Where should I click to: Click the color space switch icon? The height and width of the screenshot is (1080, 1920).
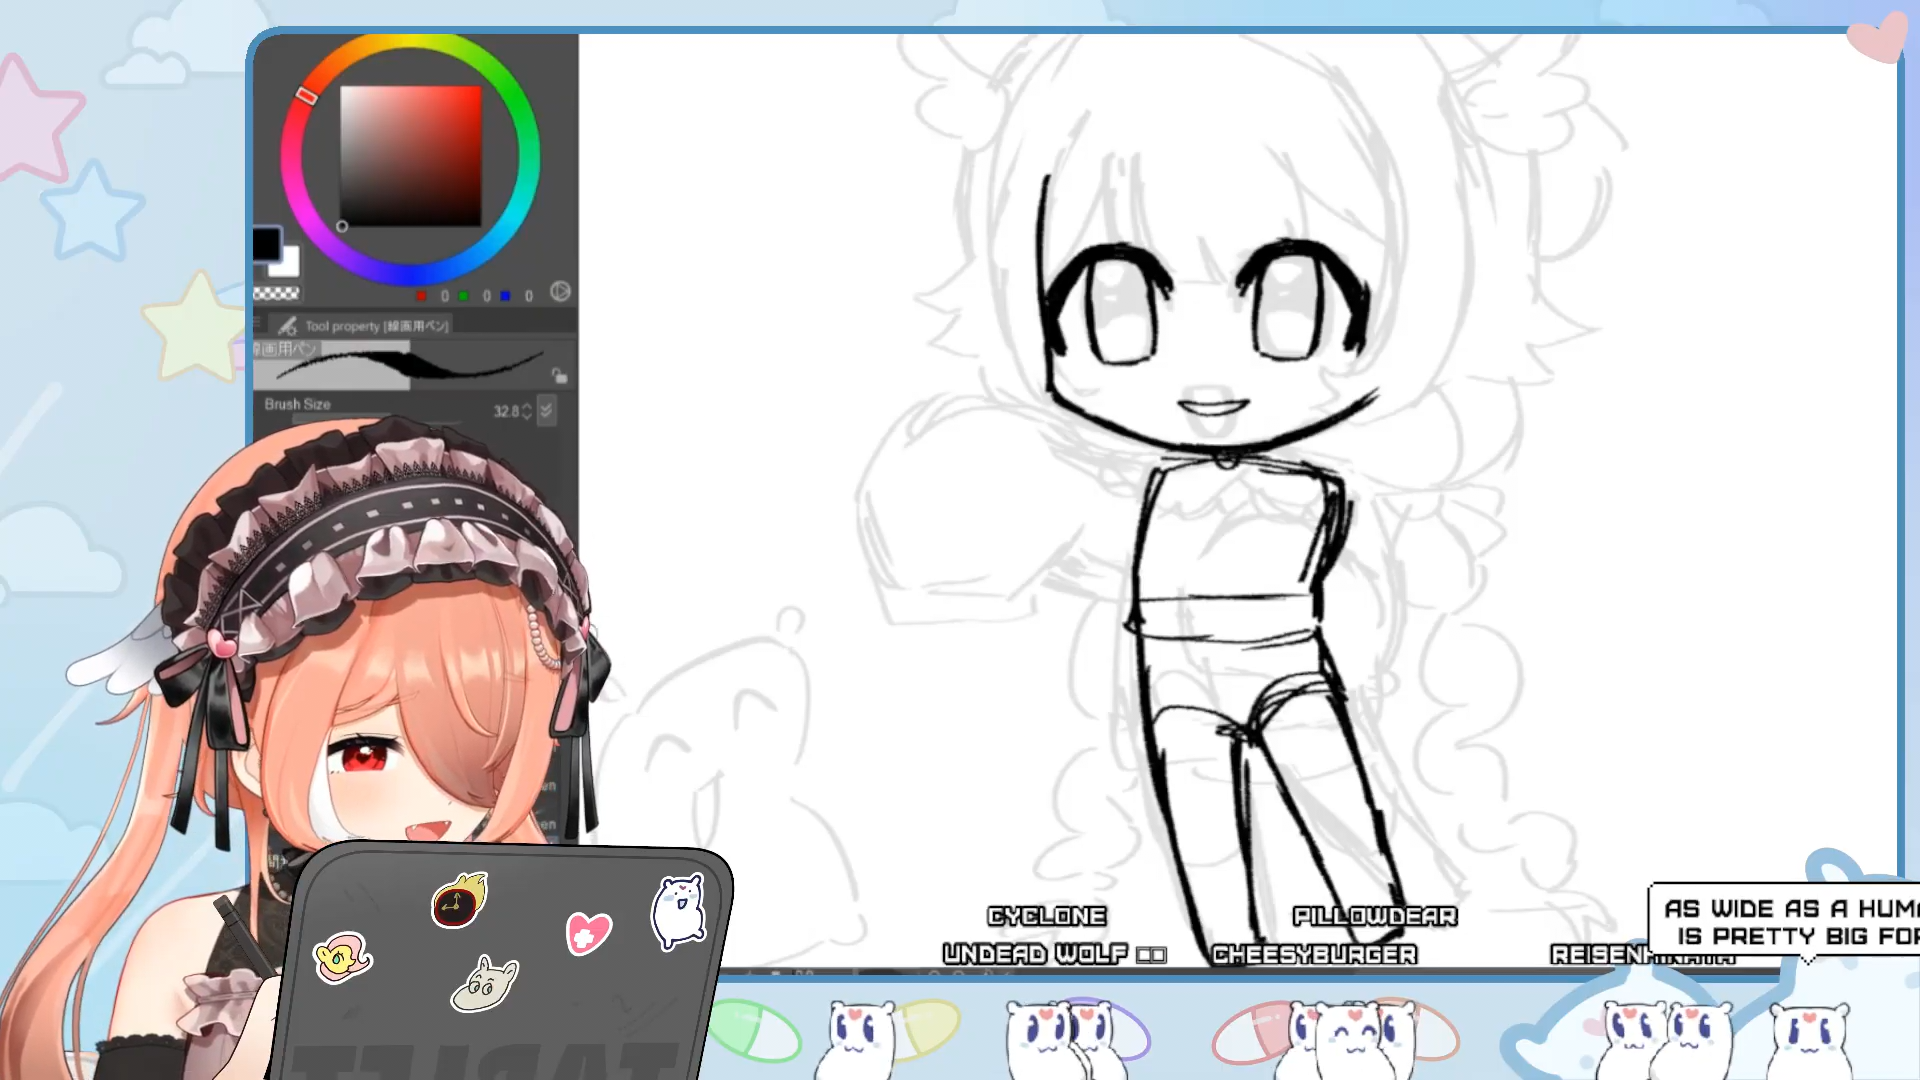pyautogui.click(x=560, y=292)
